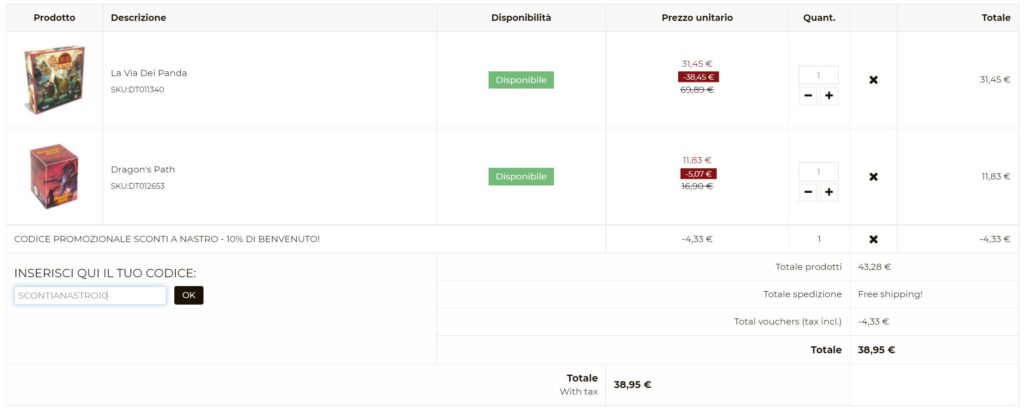Decrease Dragon's Path quantity with minus

(x=808, y=193)
